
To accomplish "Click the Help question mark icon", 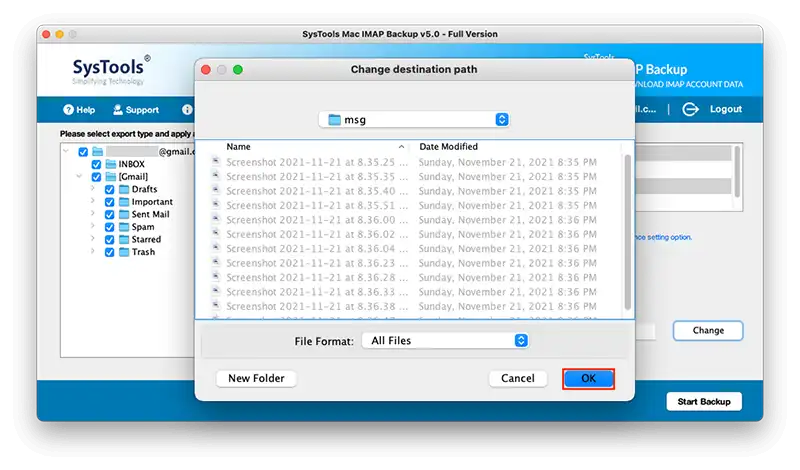I will pyautogui.click(x=68, y=110).
